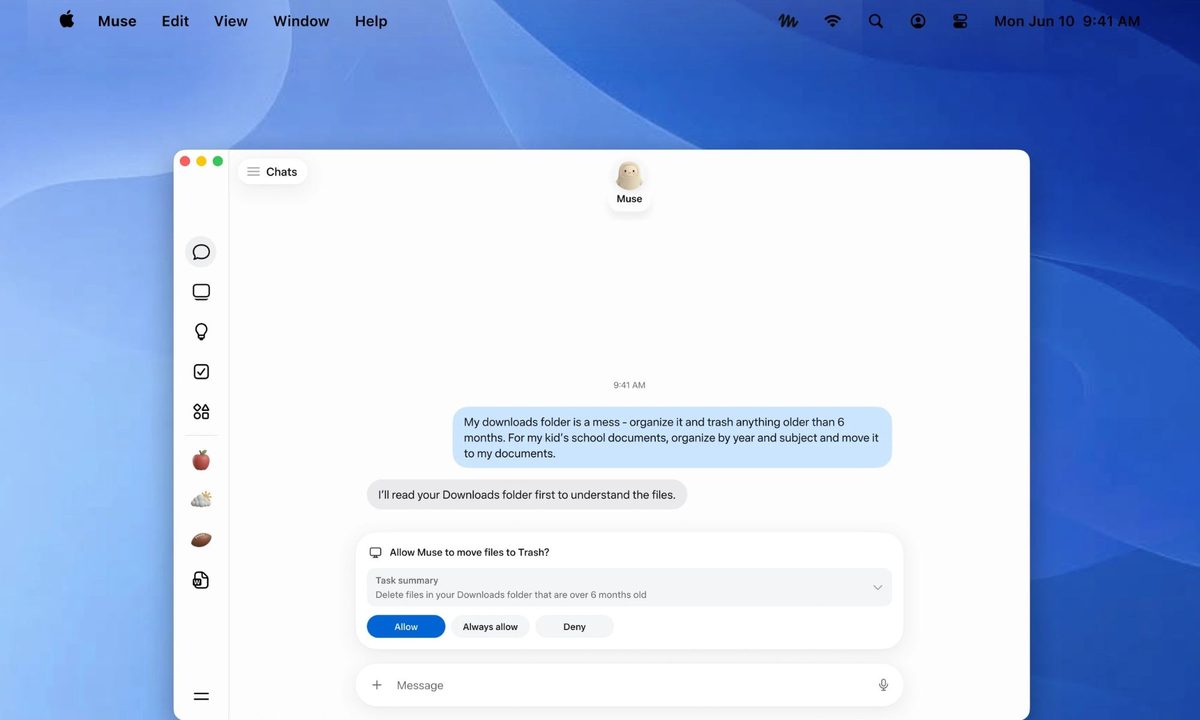Image resolution: width=1200 pixels, height=720 pixels.
Task: Open Spotlight search in menu bar
Action: pyautogui.click(x=876, y=21)
